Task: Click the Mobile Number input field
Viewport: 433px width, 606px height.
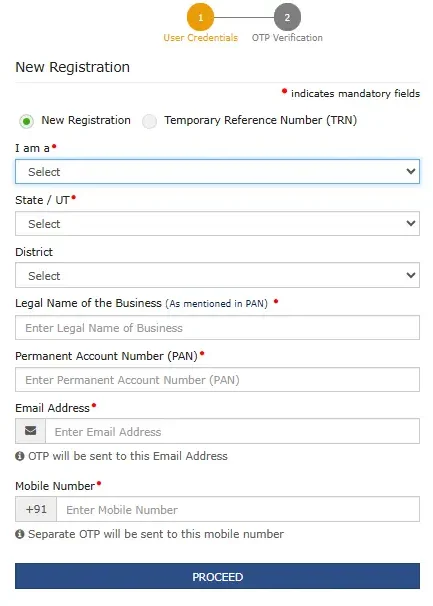Action: (x=238, y=509)
